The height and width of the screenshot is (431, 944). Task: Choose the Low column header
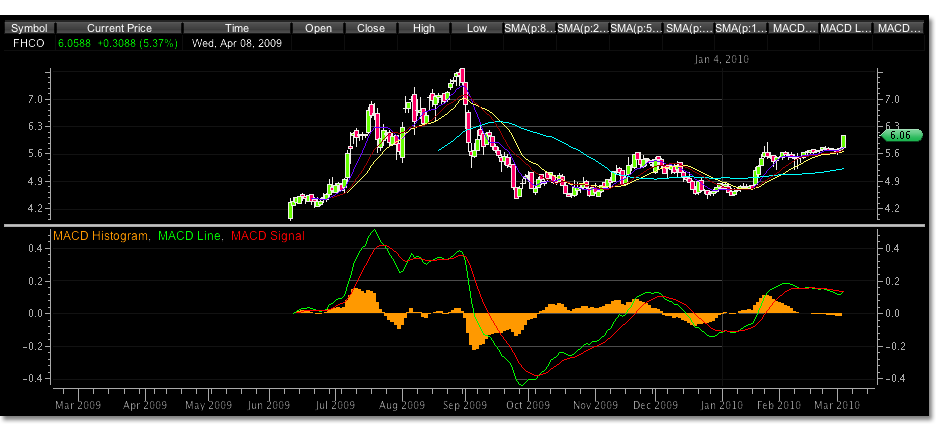click(477, 29)
